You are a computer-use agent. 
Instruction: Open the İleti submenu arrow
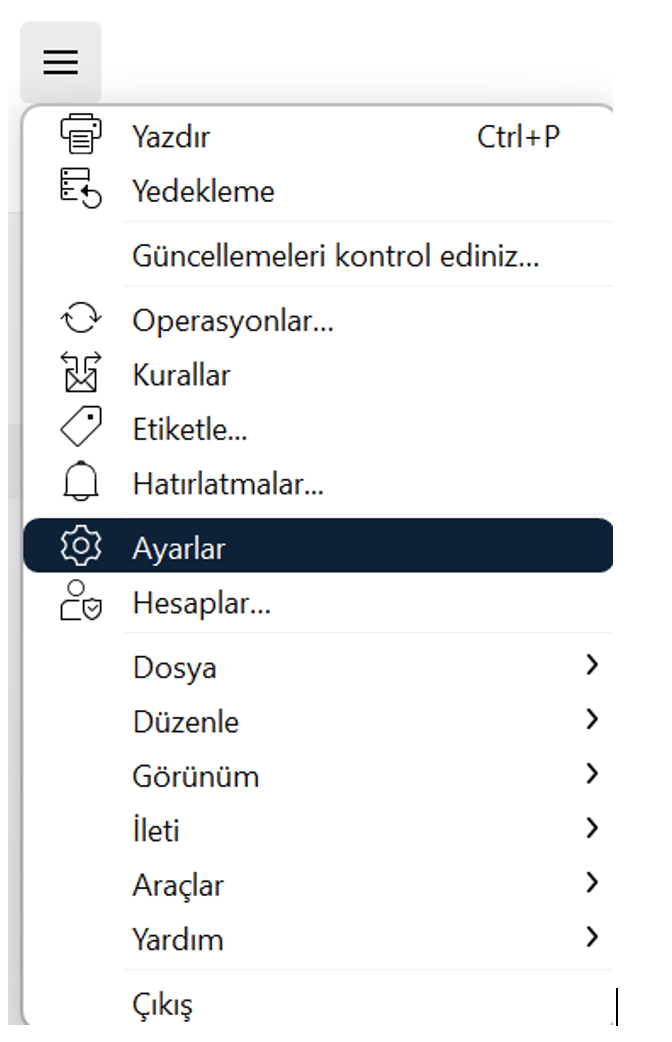tap(592, 828)
